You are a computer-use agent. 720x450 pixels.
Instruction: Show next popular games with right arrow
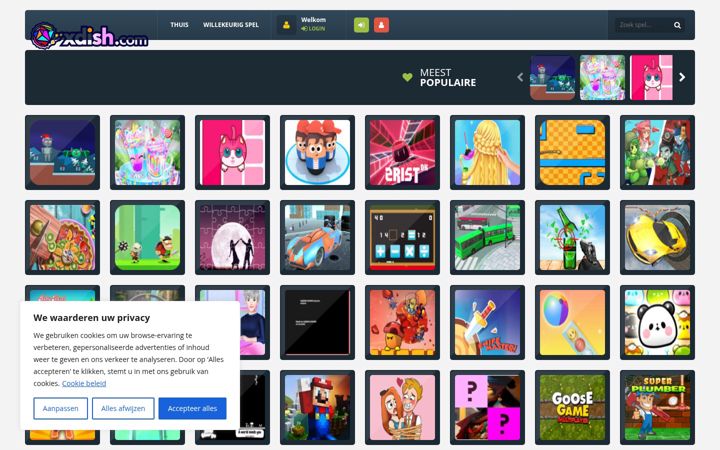[x=682, y=77]
